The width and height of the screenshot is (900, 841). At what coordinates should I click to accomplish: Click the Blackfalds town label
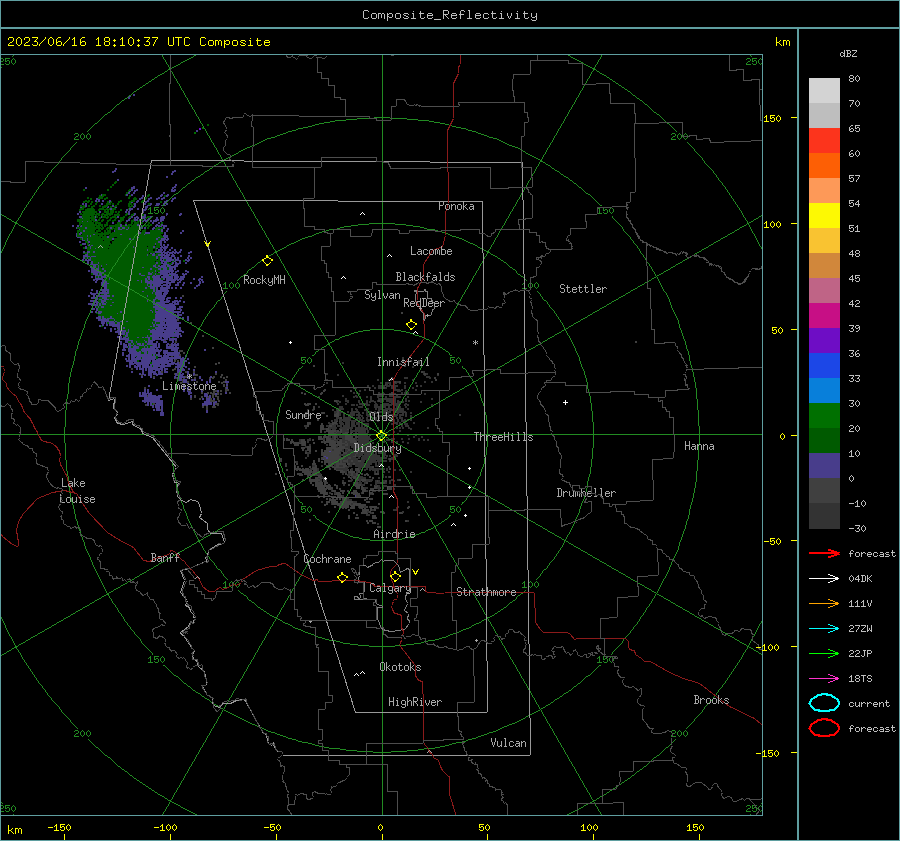coord(425,277)
